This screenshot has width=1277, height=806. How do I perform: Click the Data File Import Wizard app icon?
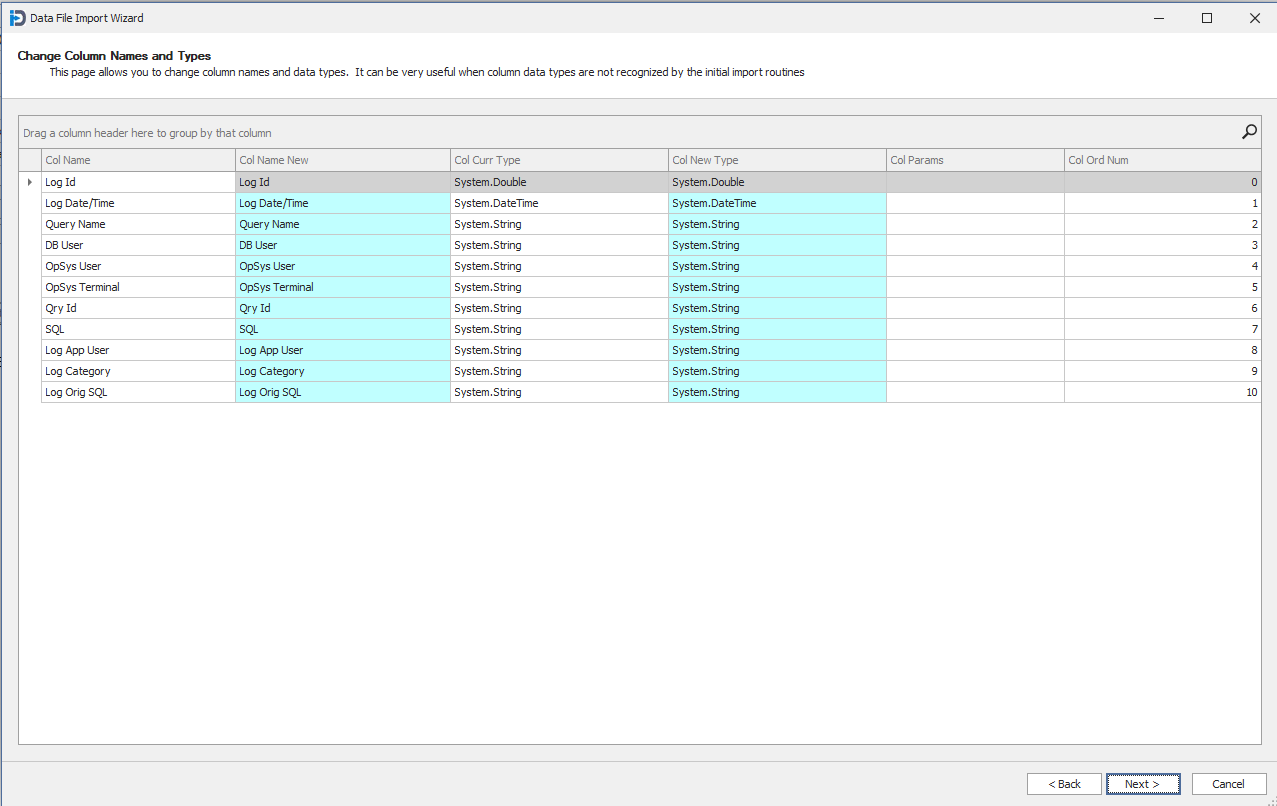[17, 18]
